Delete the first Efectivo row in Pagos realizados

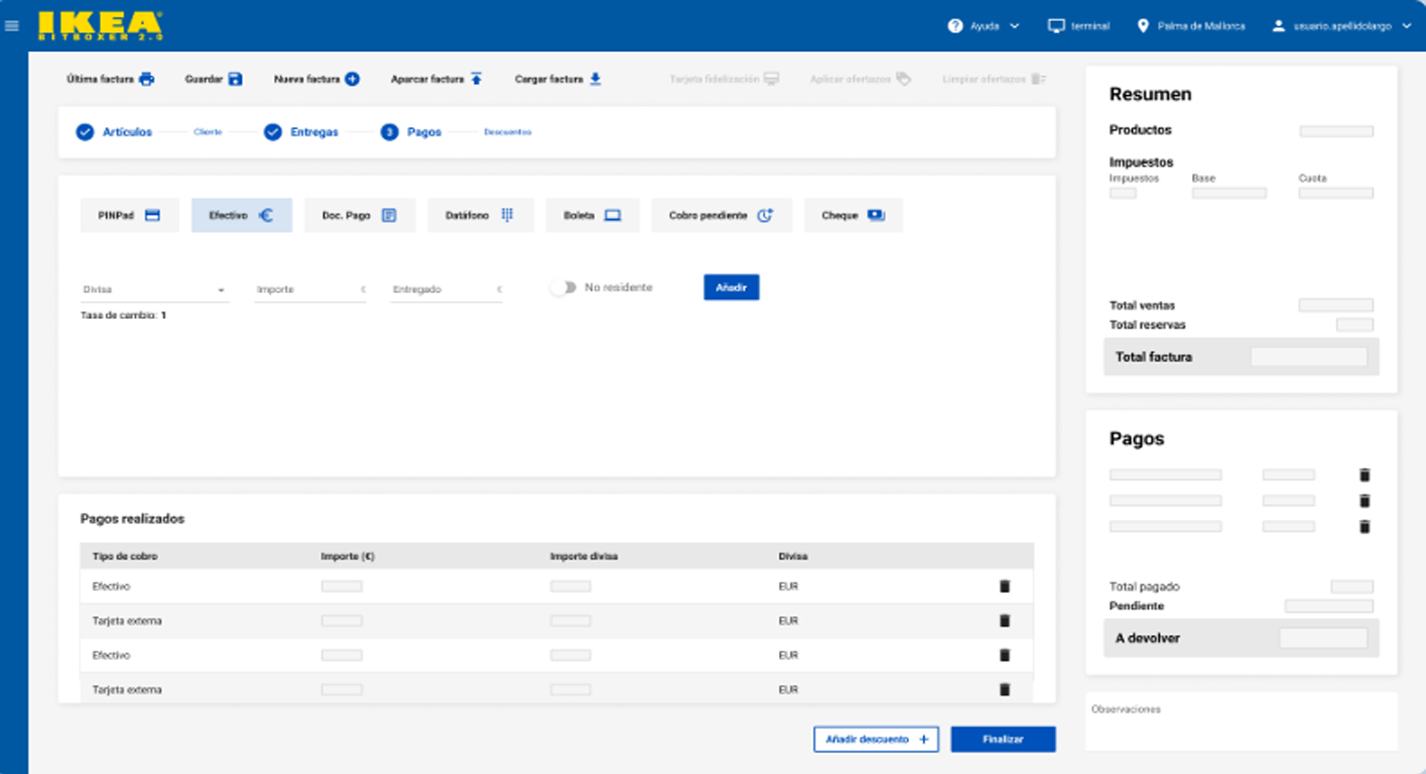(1005, 587)
